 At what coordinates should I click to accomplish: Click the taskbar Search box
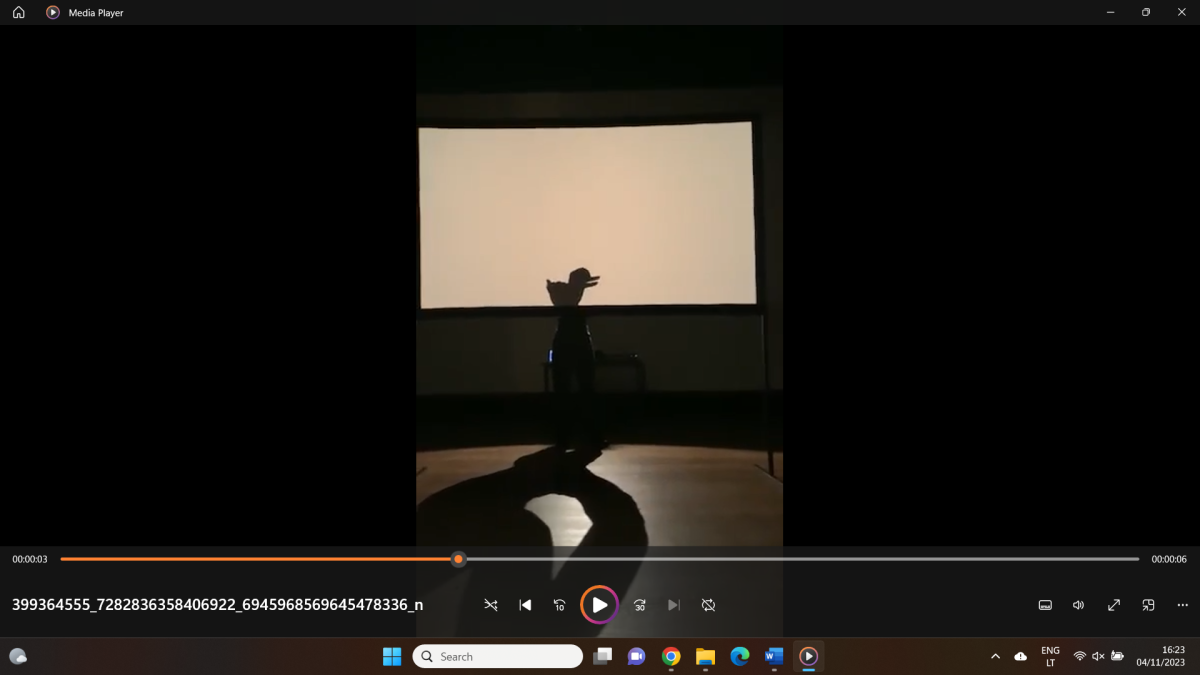[x=498, y=656]
